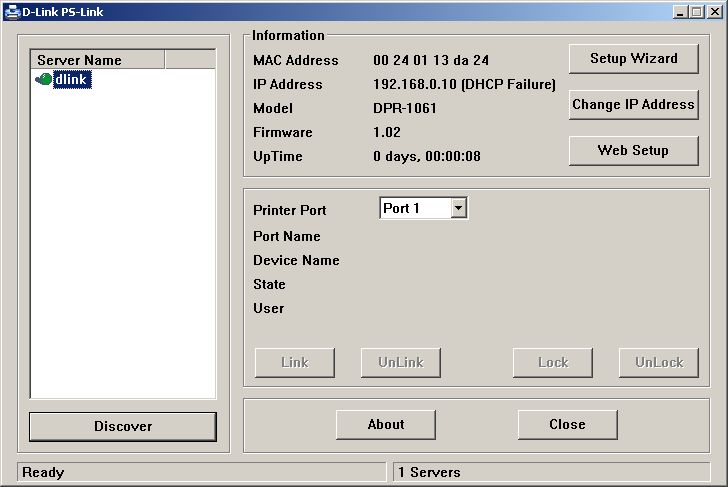This screenshot has width=728, height=487.
Task: Click the UnLink button
Action: tap(401, 363)
